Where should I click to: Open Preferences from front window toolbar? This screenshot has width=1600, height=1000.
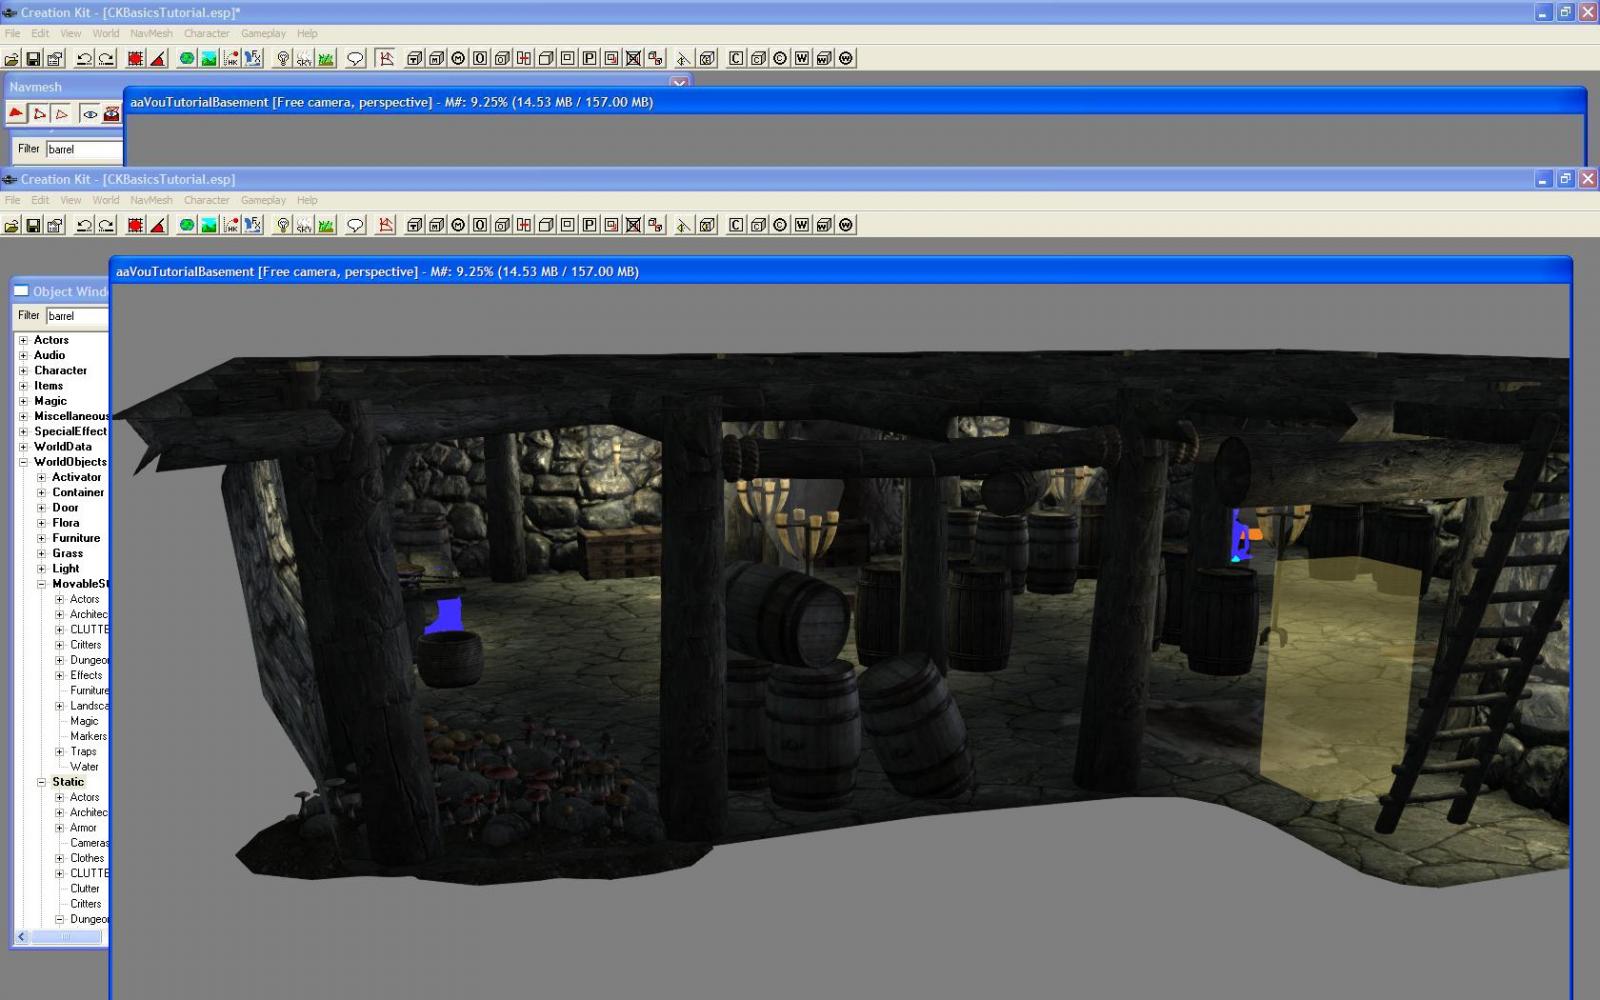[55, 226]
